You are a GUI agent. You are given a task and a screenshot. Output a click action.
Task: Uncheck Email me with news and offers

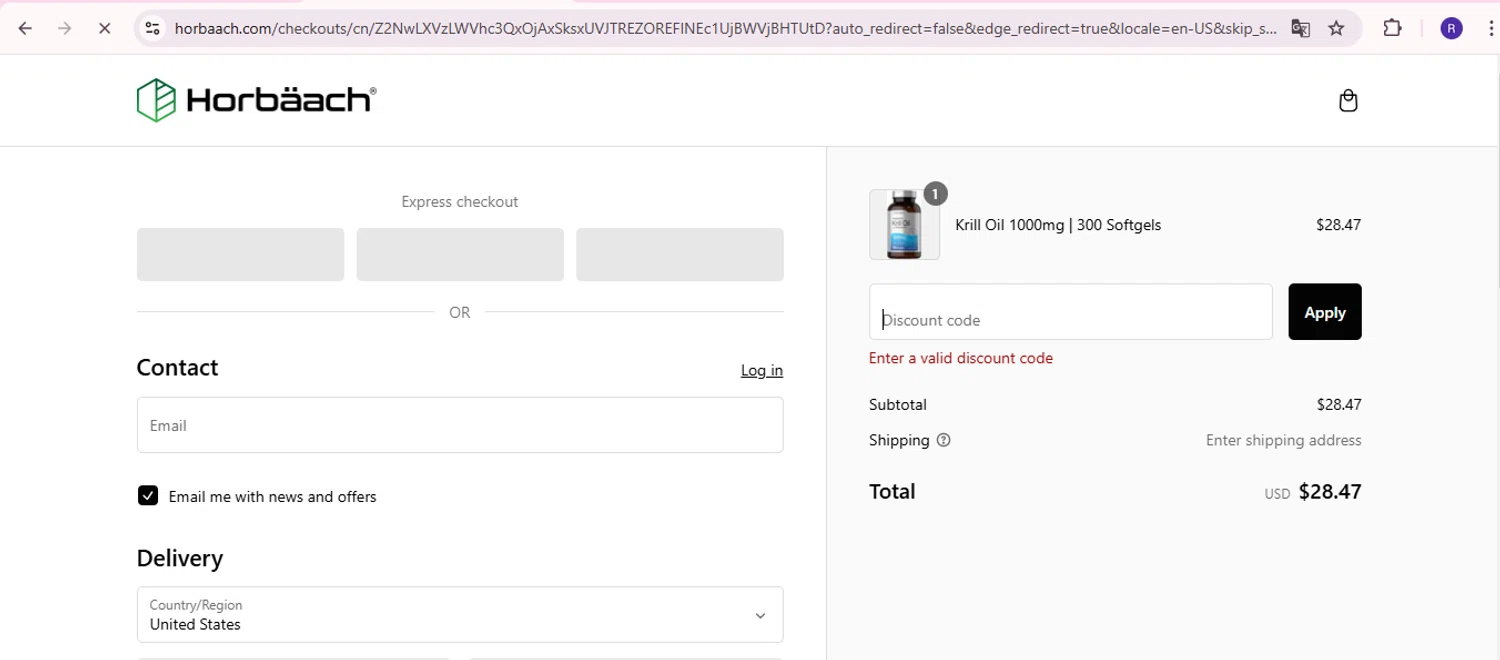tap(148, 496)
